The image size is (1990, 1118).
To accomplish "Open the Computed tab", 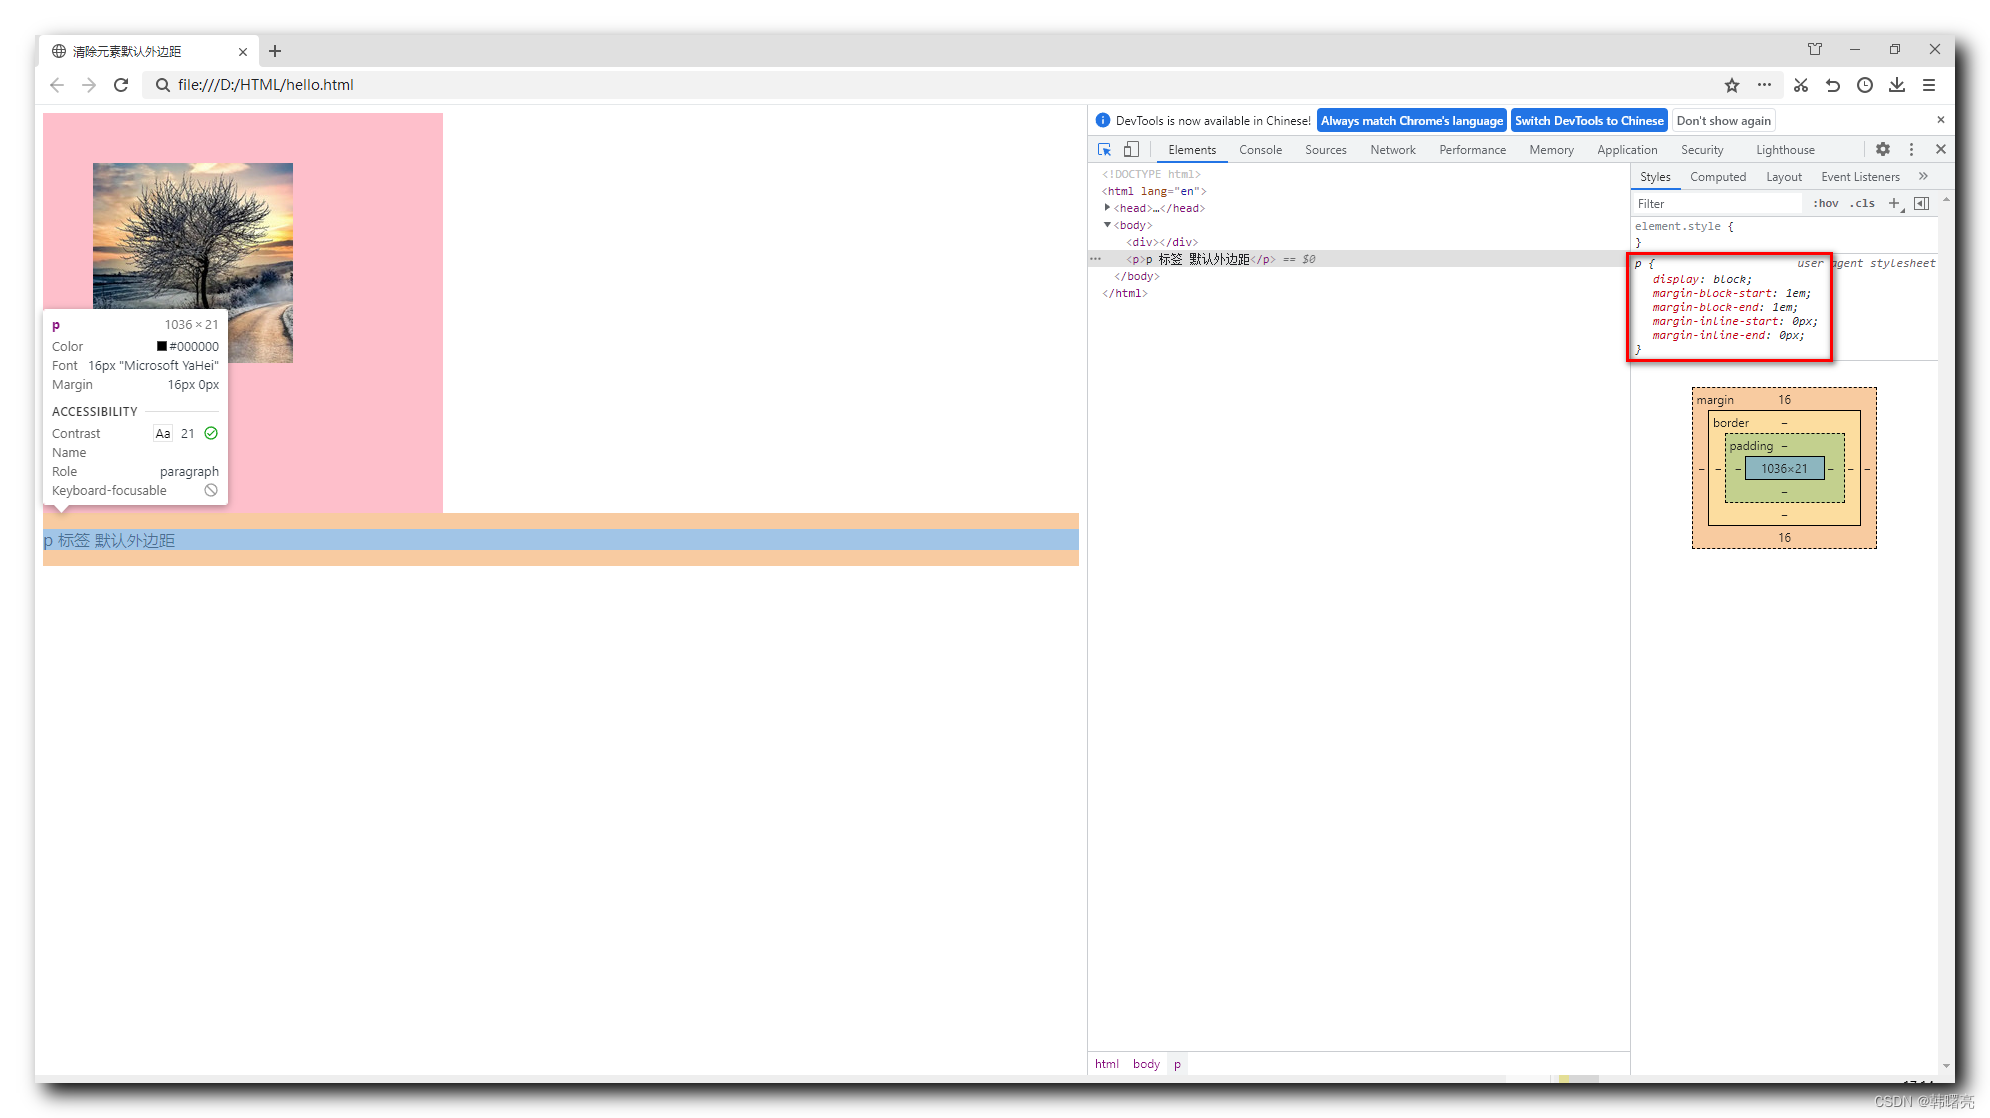I will coord(1717,177).
